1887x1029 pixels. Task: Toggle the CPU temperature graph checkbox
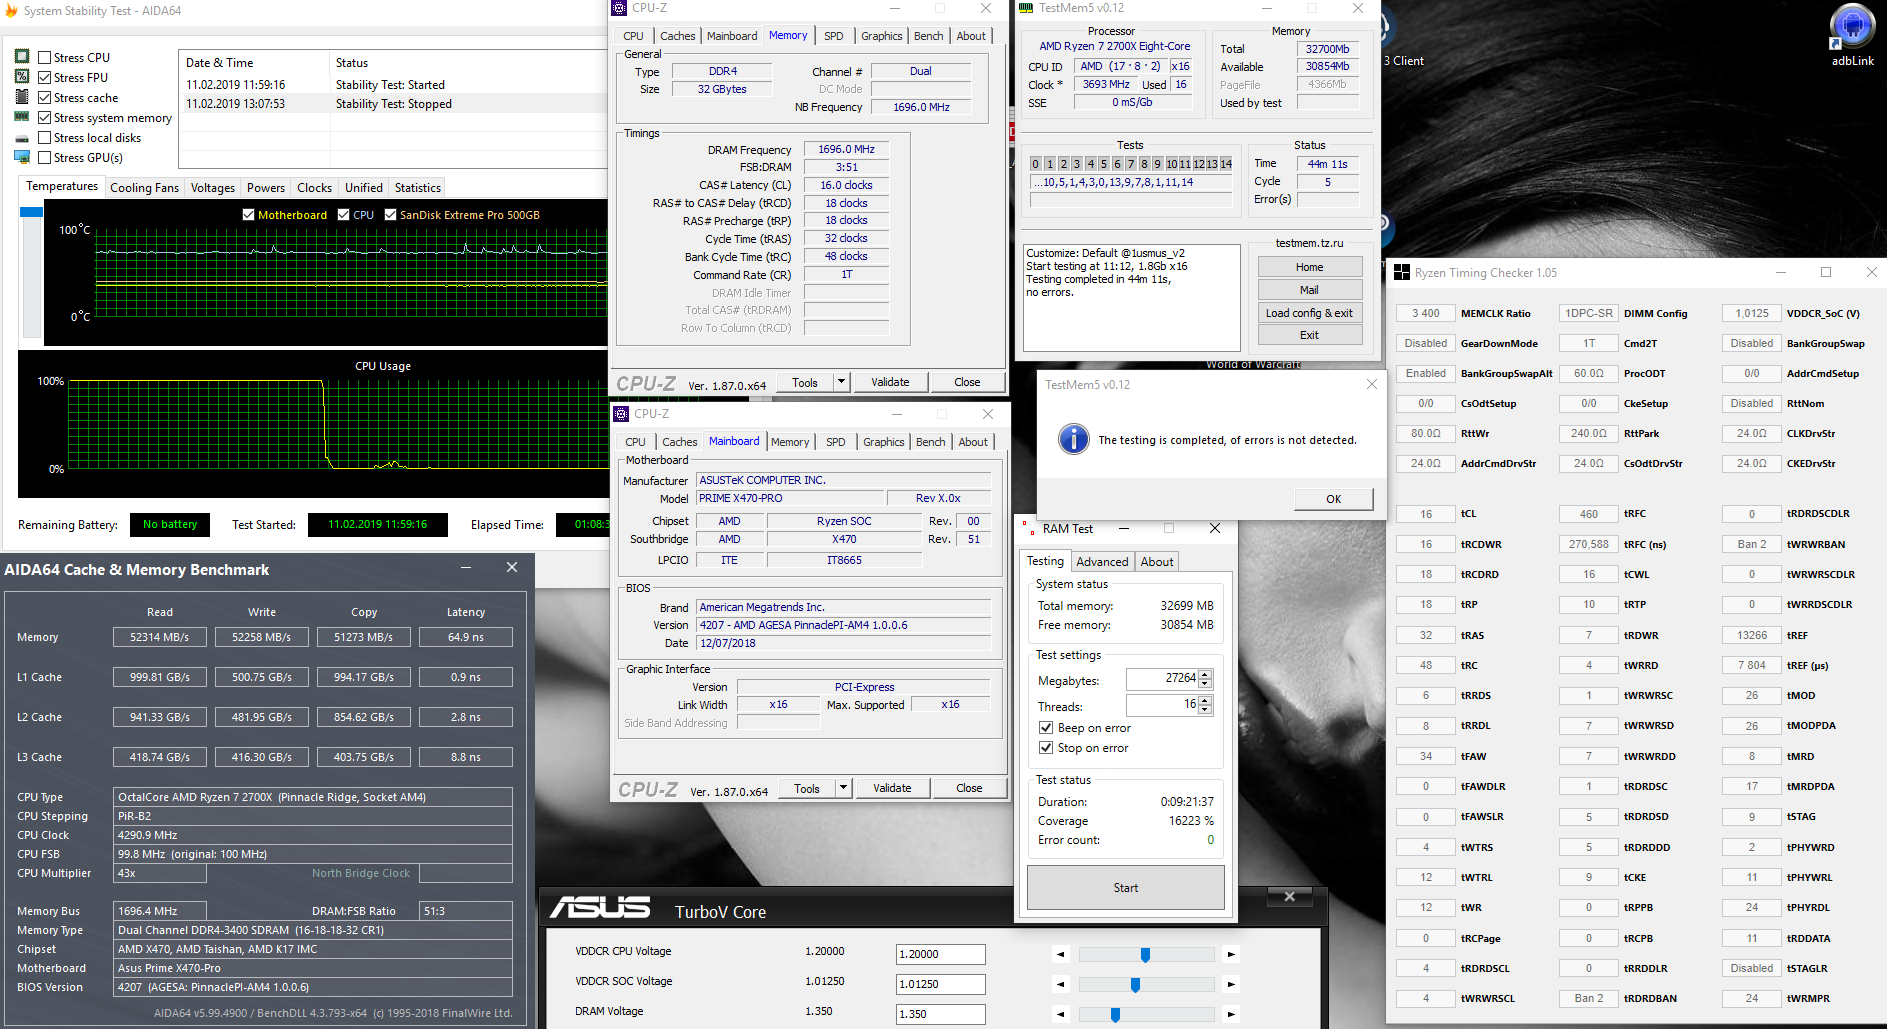pyautogui.click(x=344, y=215)
